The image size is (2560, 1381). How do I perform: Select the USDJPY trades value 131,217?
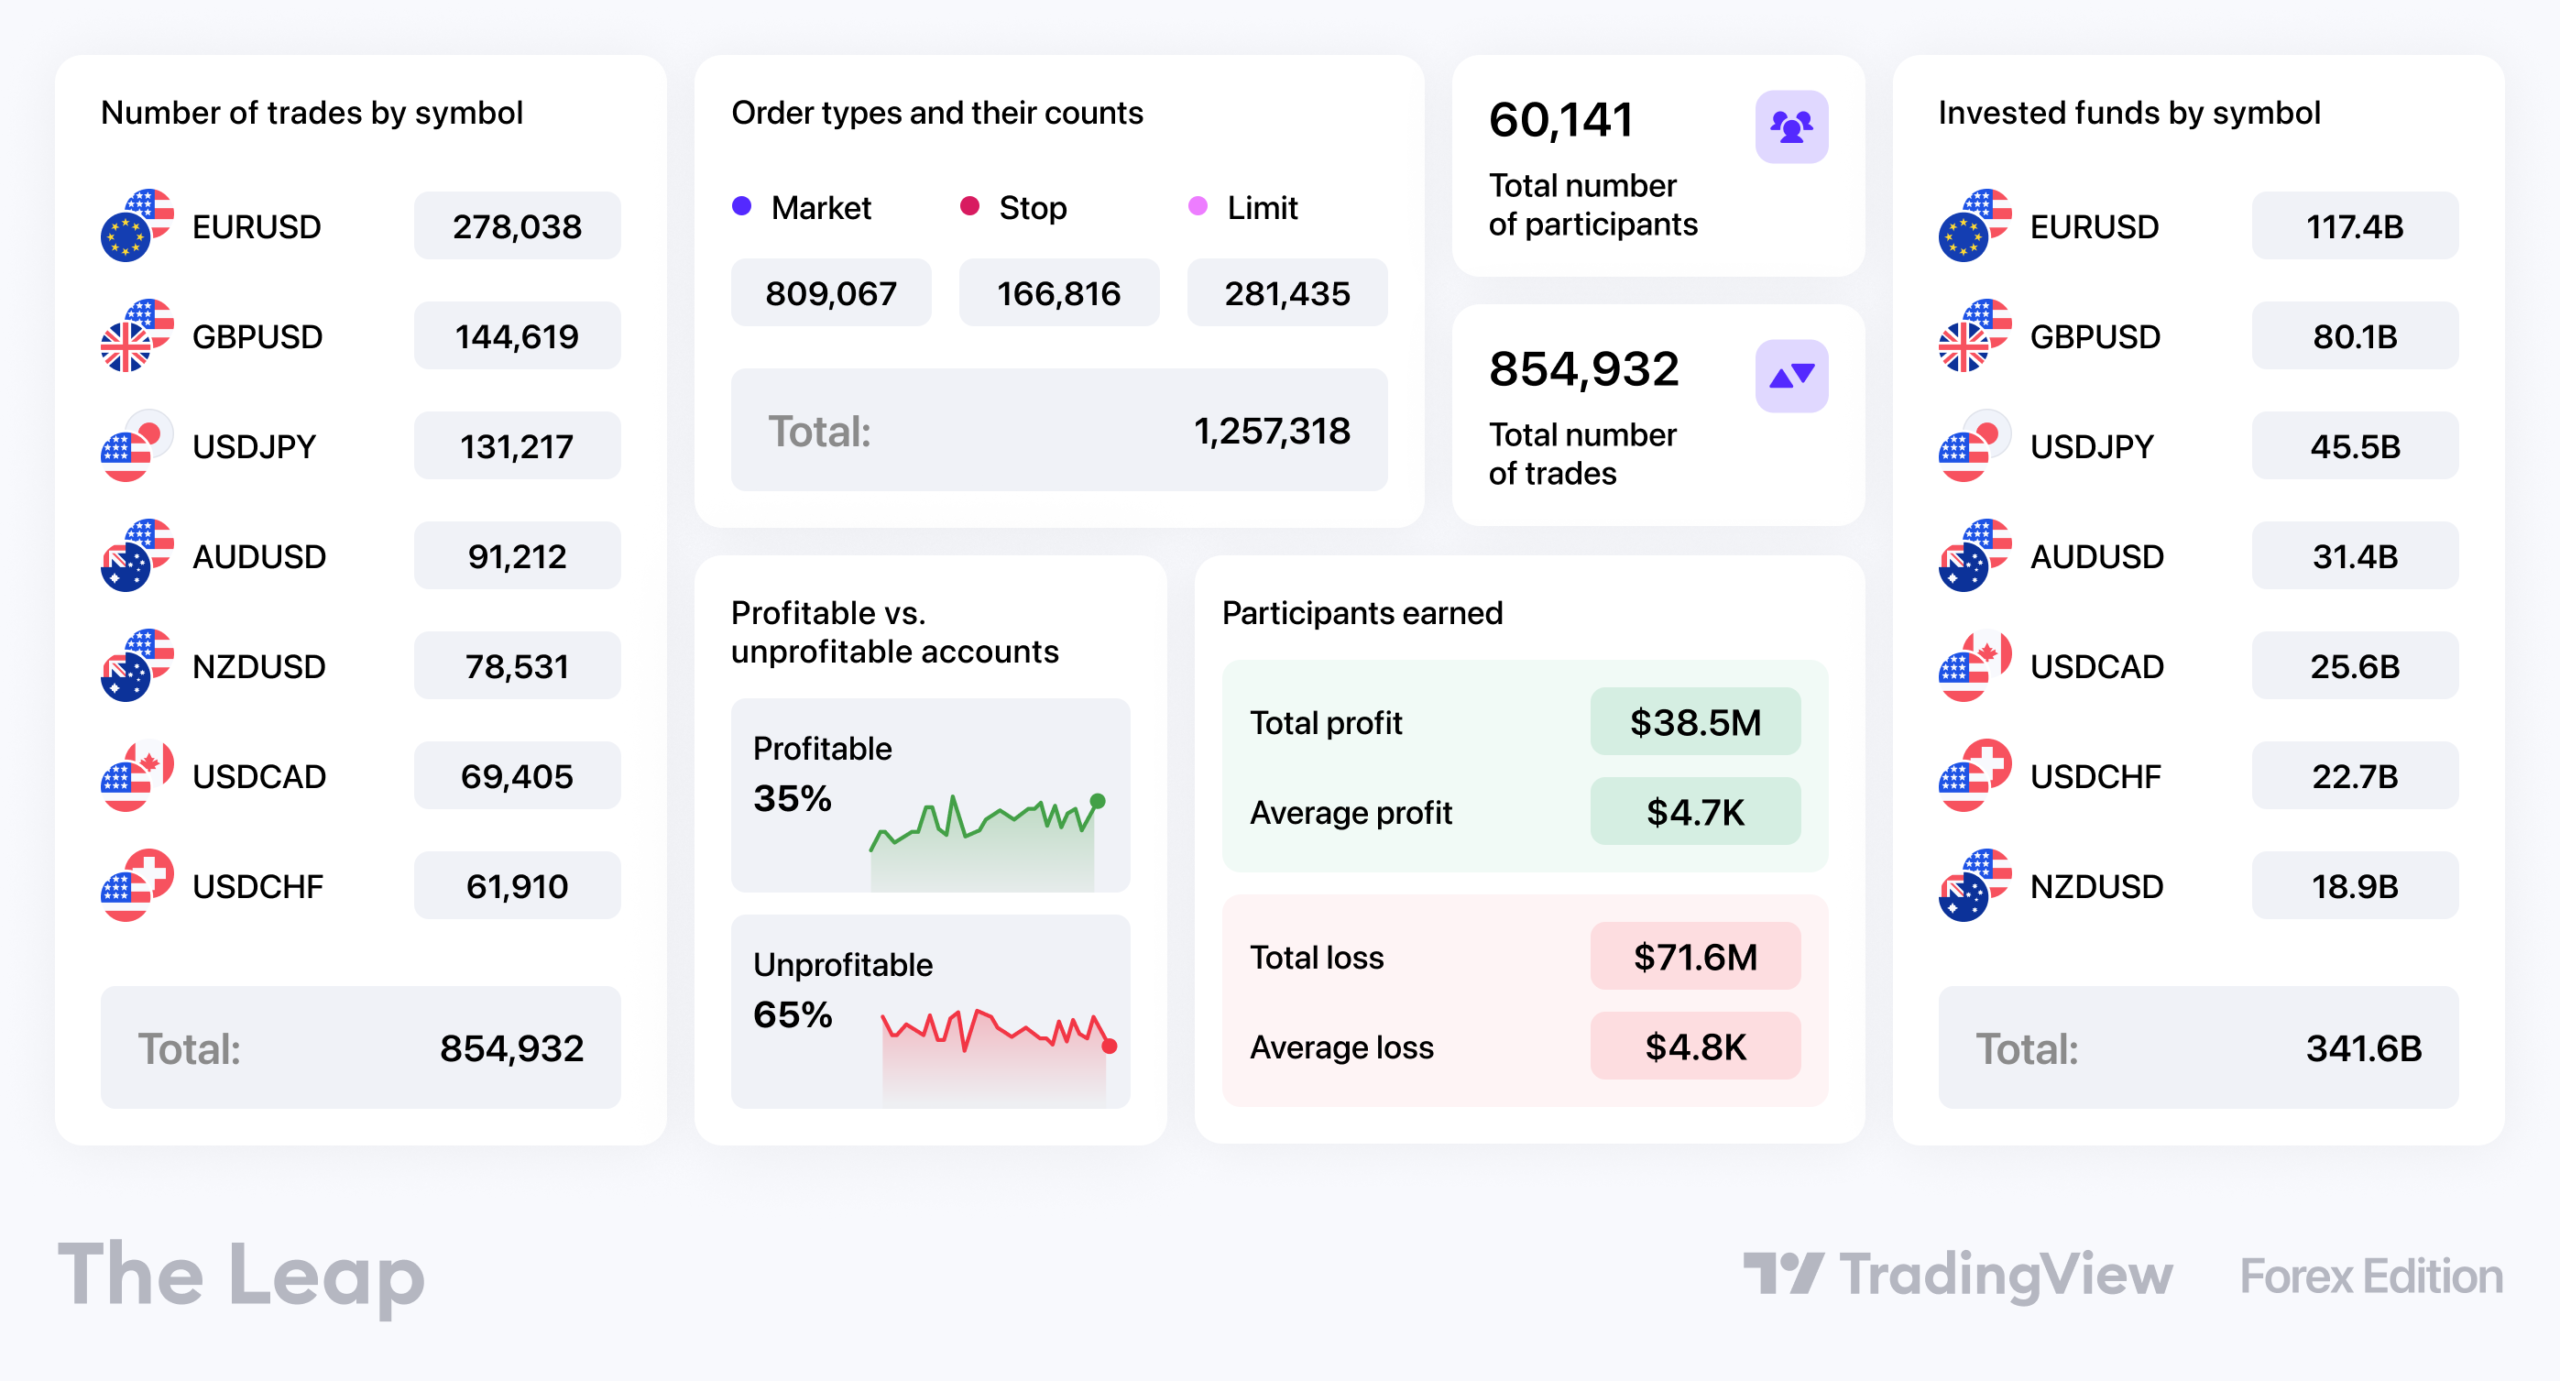pos(517,446)
